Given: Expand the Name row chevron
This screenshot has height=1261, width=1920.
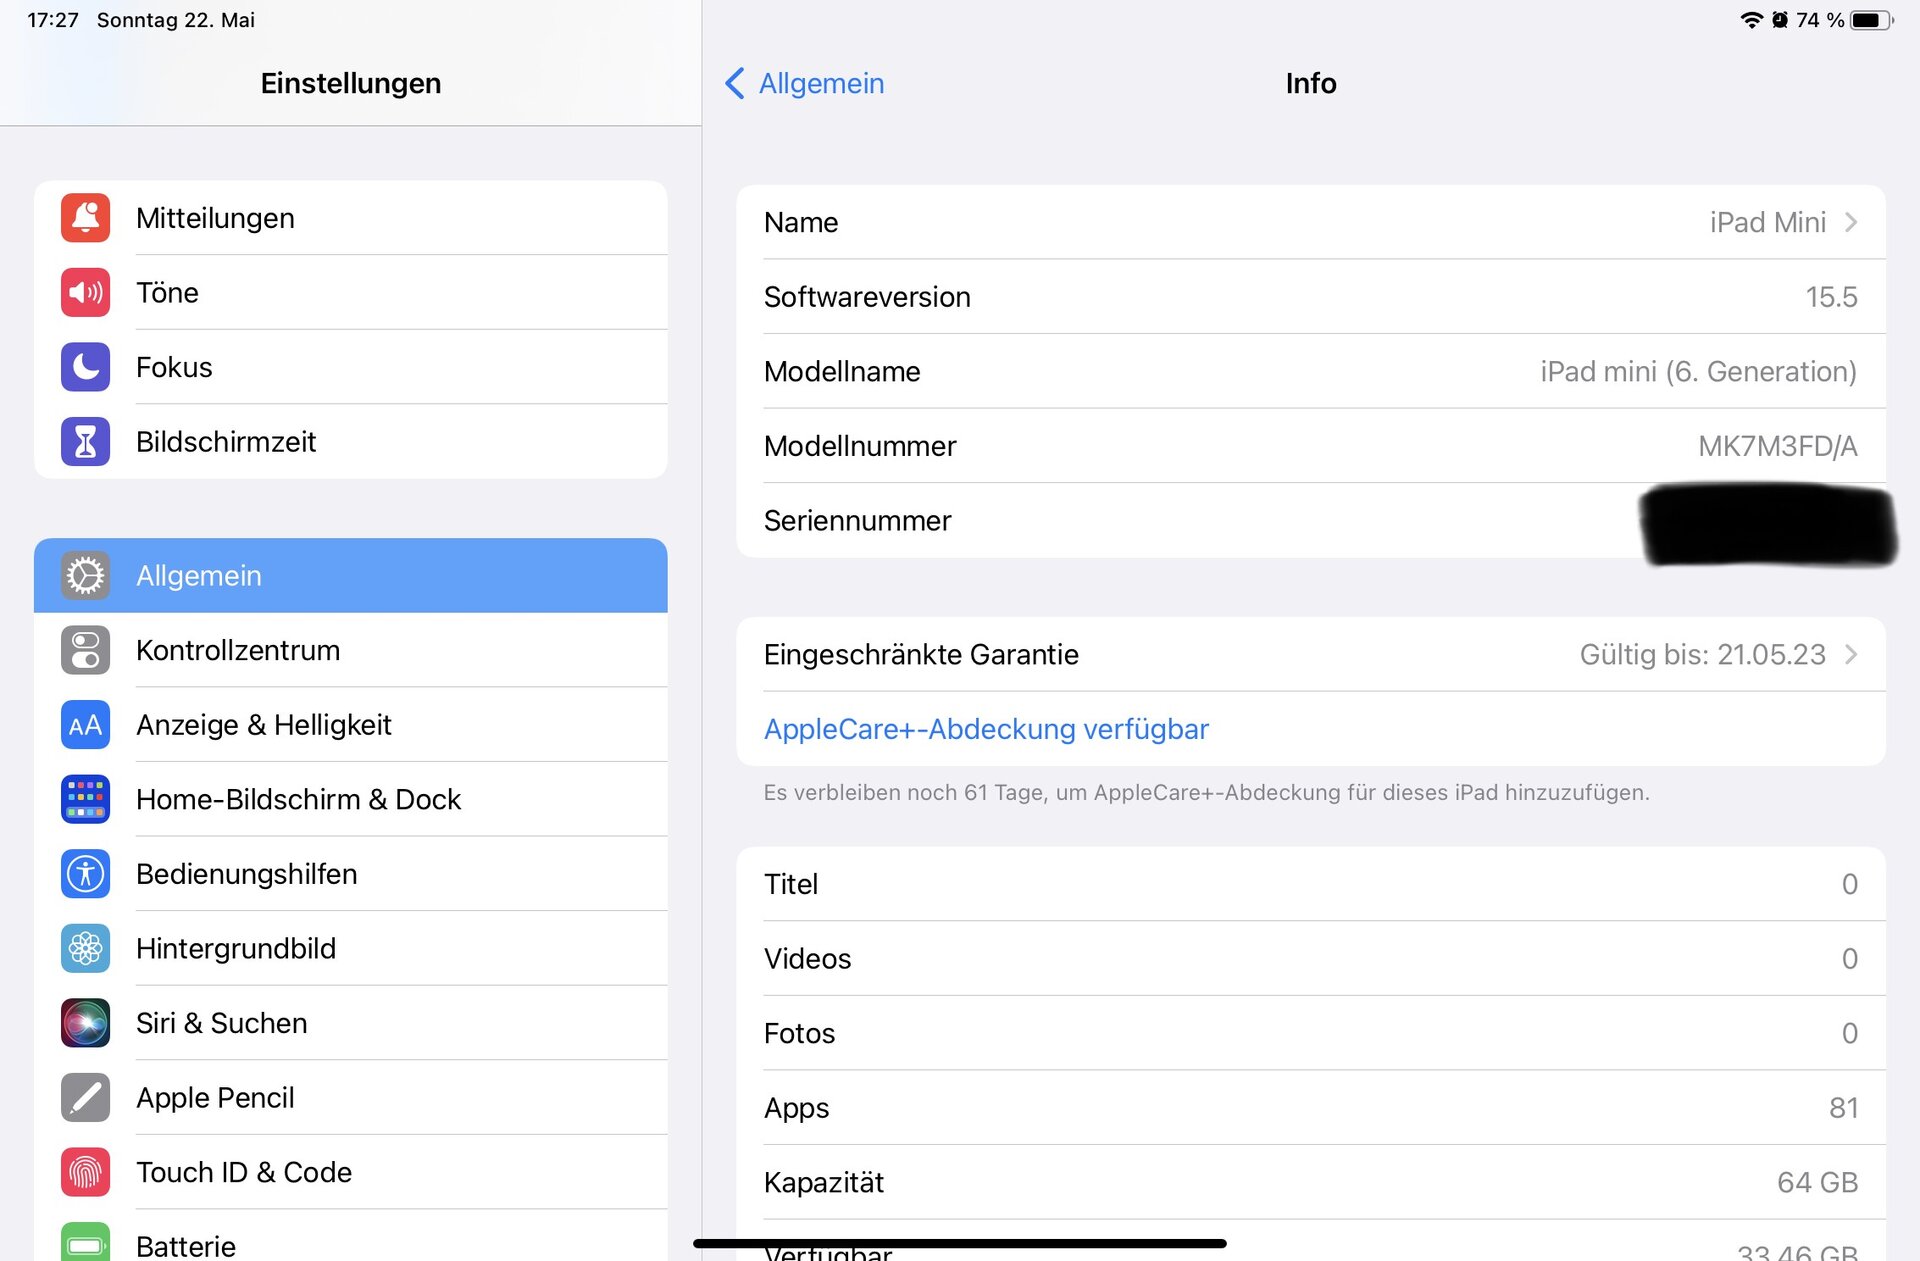Looking at the screenshot, I should (1851, 222).
